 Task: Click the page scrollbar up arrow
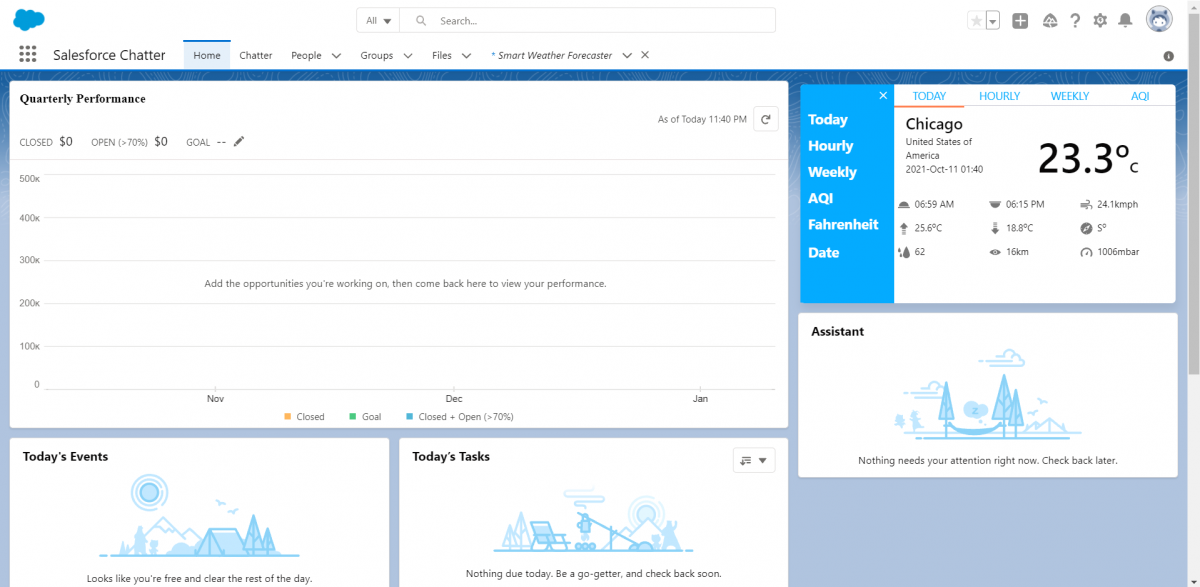click(x=1193, y=6)
